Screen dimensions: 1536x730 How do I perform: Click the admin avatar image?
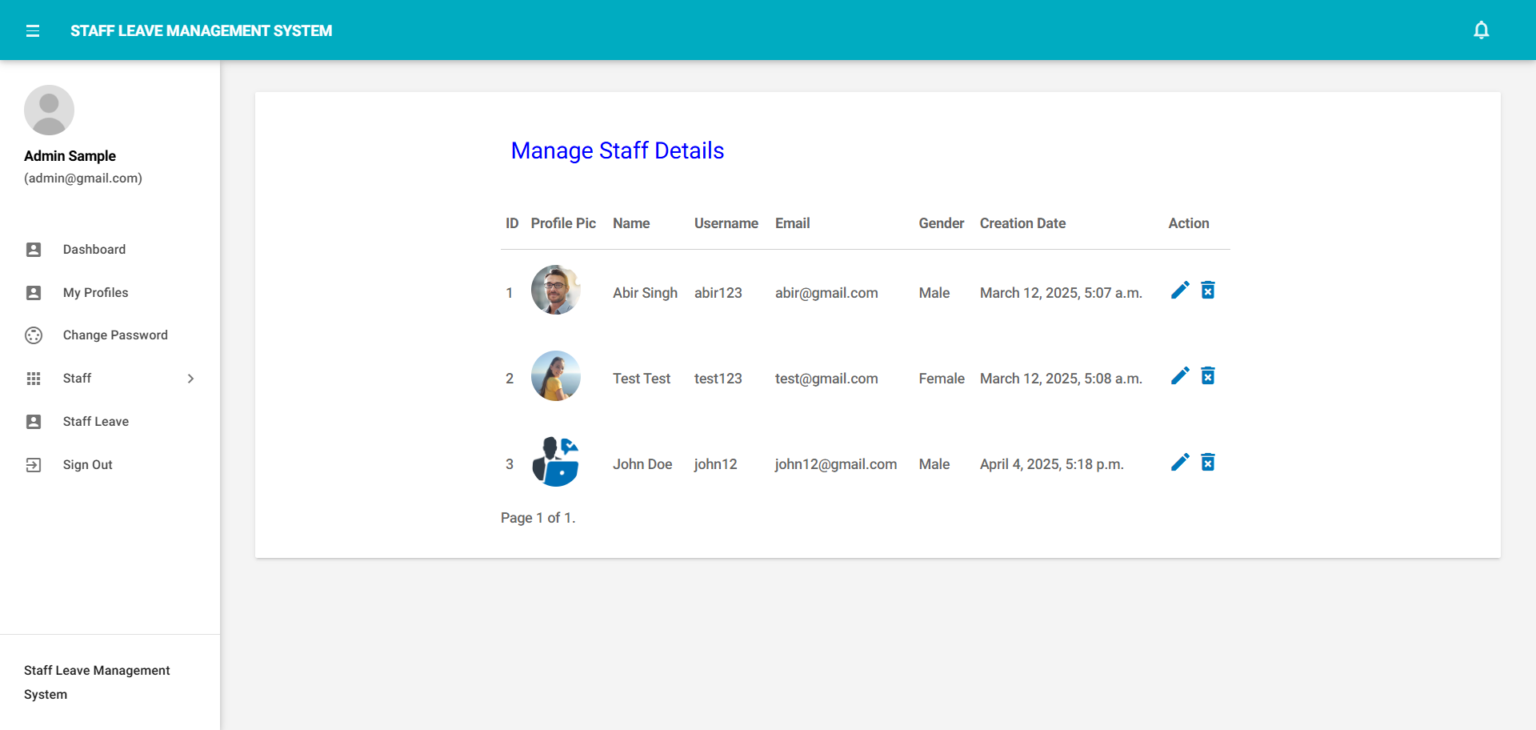tap(49, 110)
